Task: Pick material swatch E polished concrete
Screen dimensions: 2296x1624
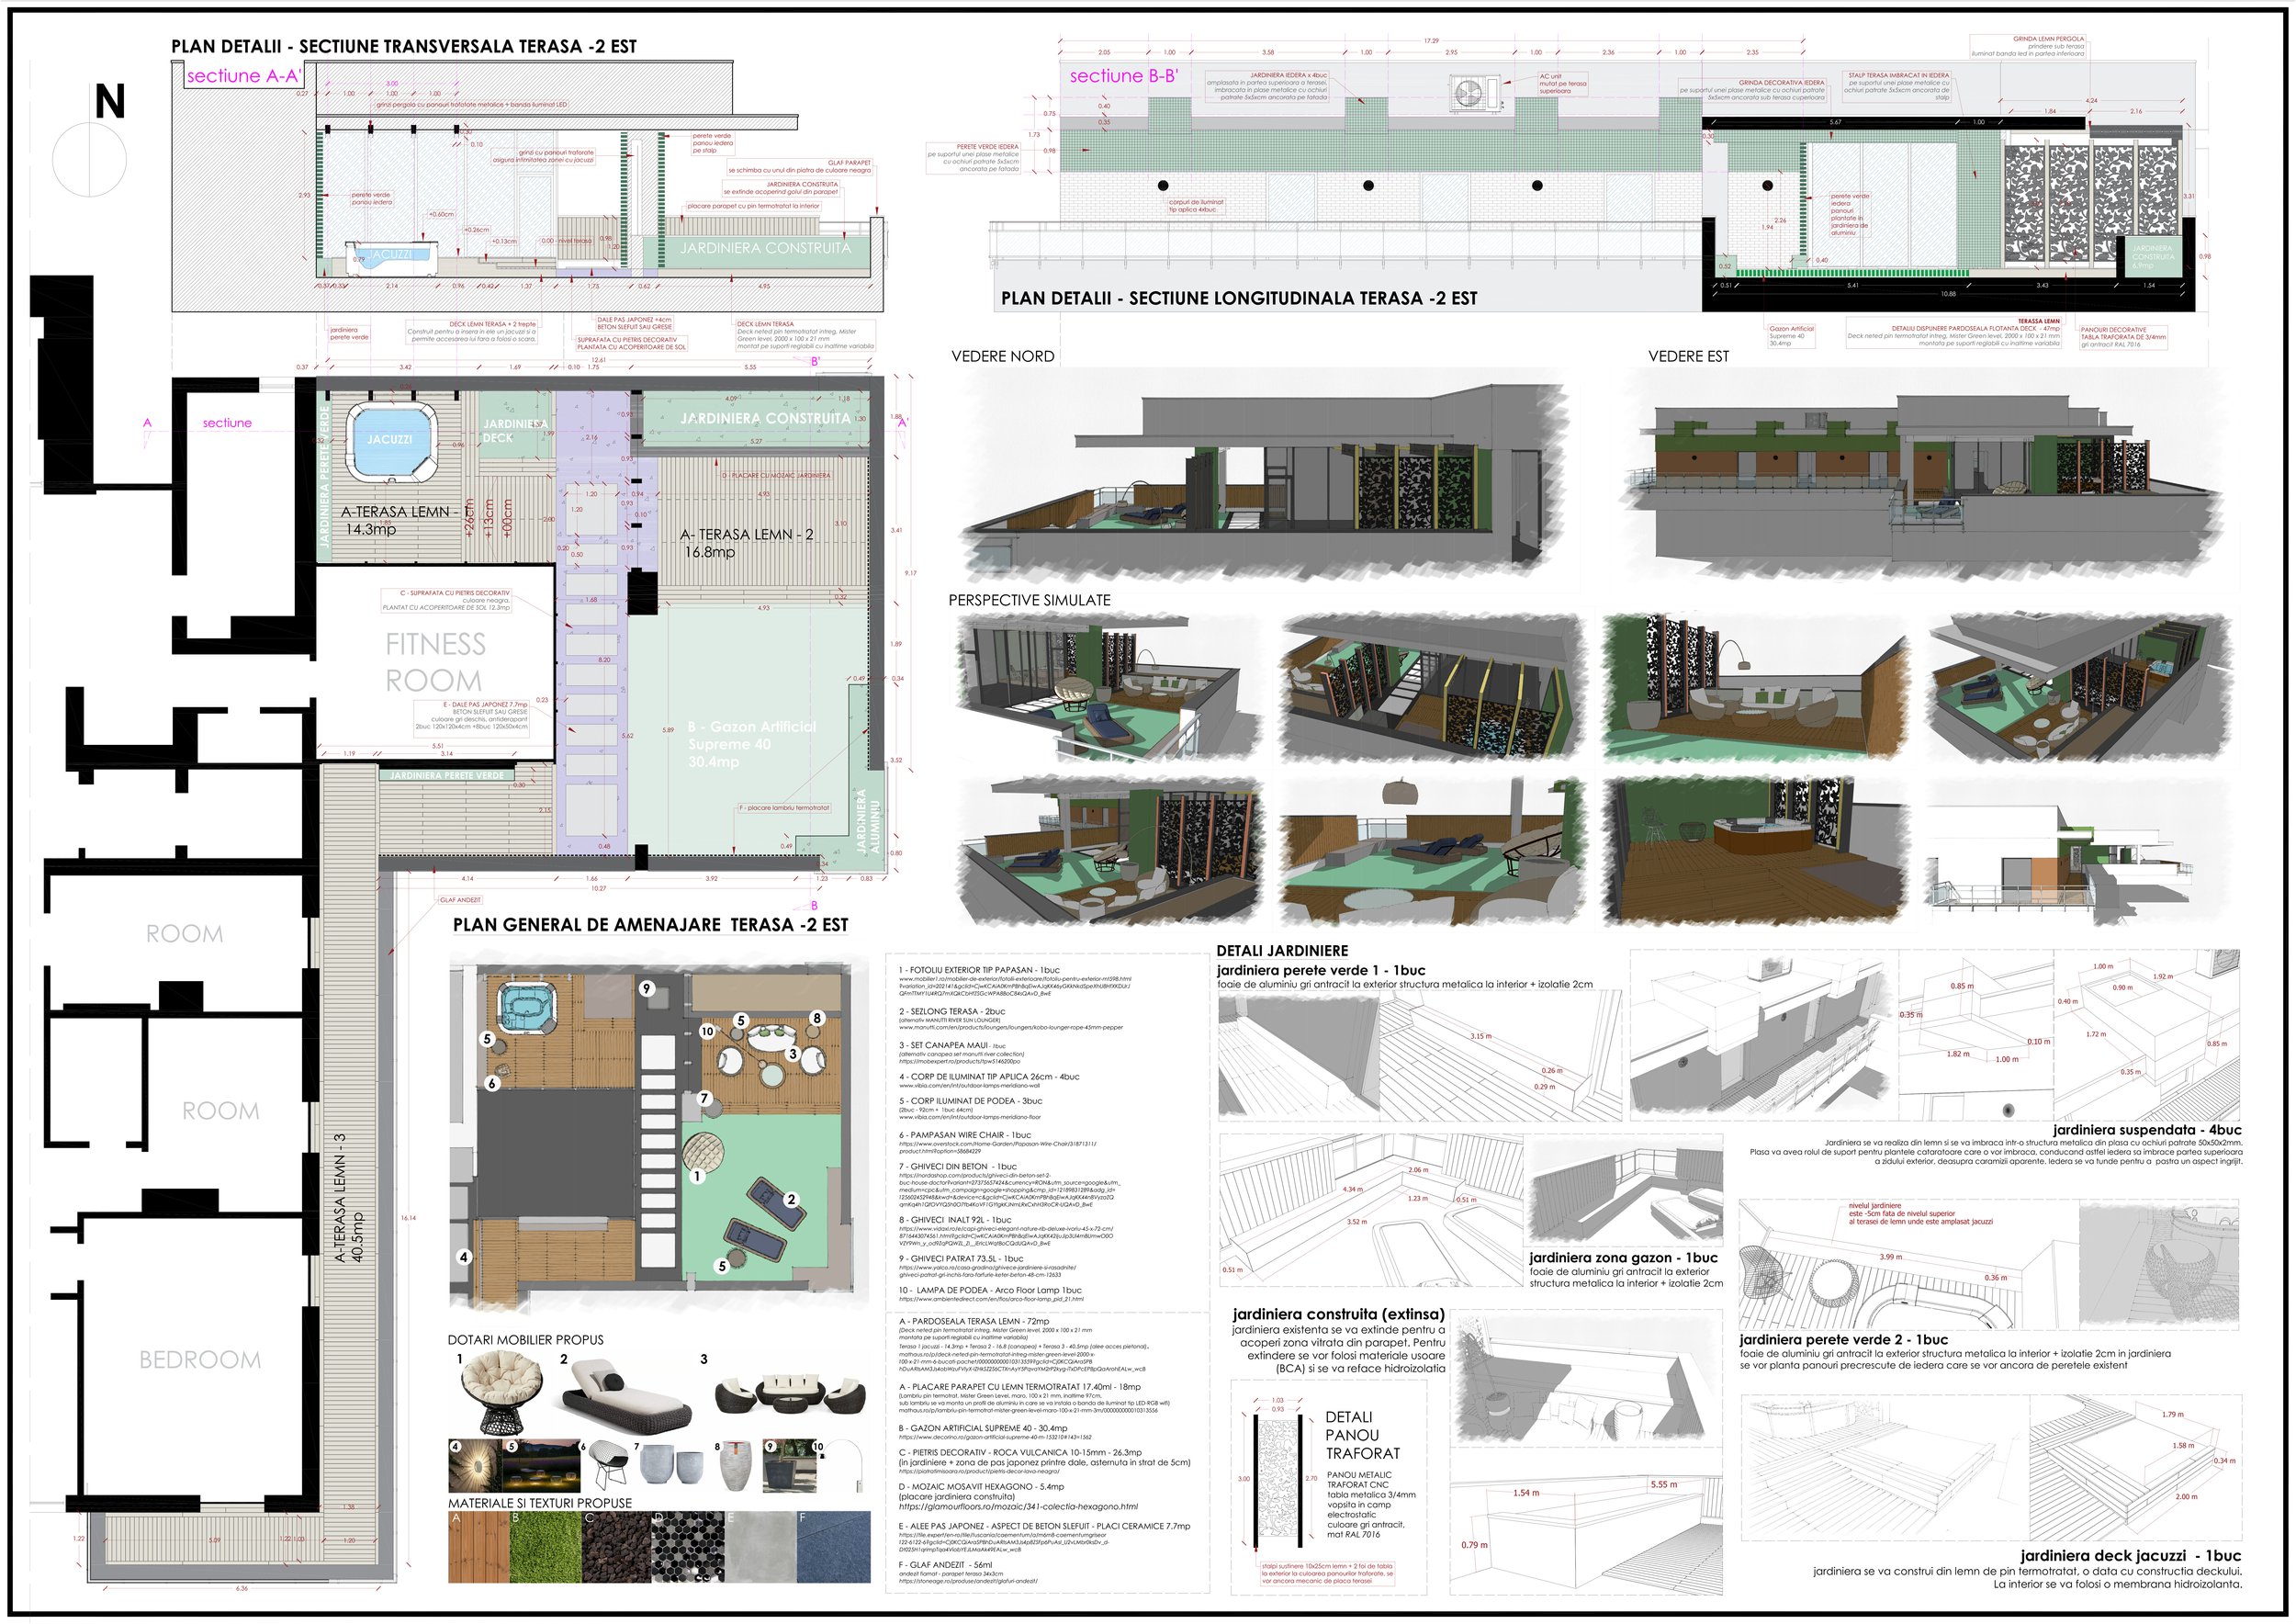Action: click(761, 1546)
